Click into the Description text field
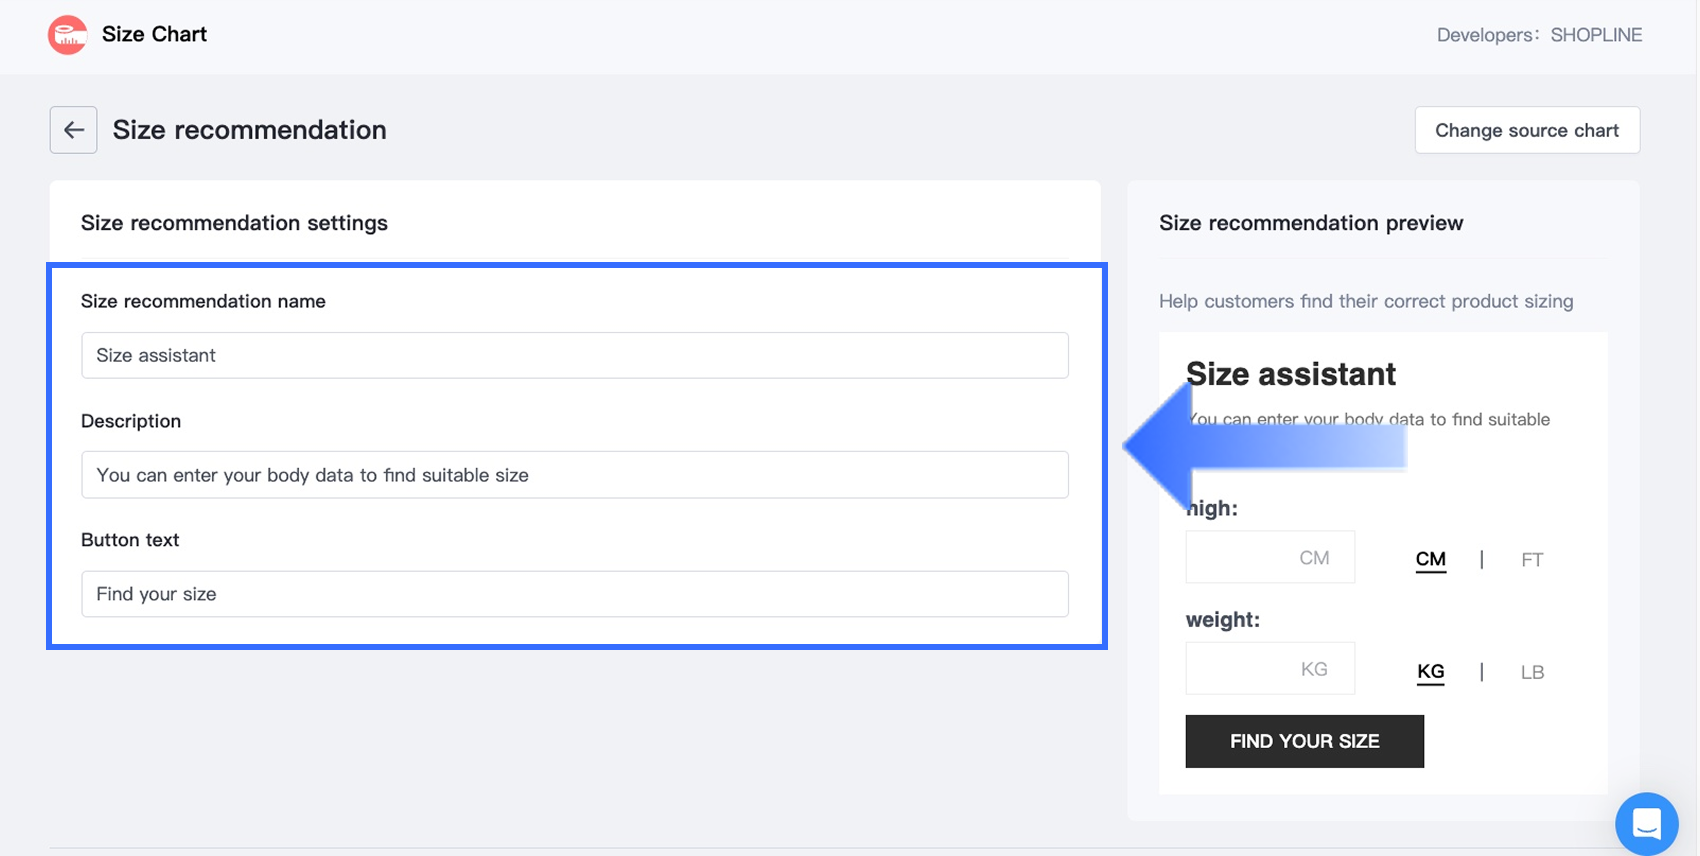 [x=574, y=475]
